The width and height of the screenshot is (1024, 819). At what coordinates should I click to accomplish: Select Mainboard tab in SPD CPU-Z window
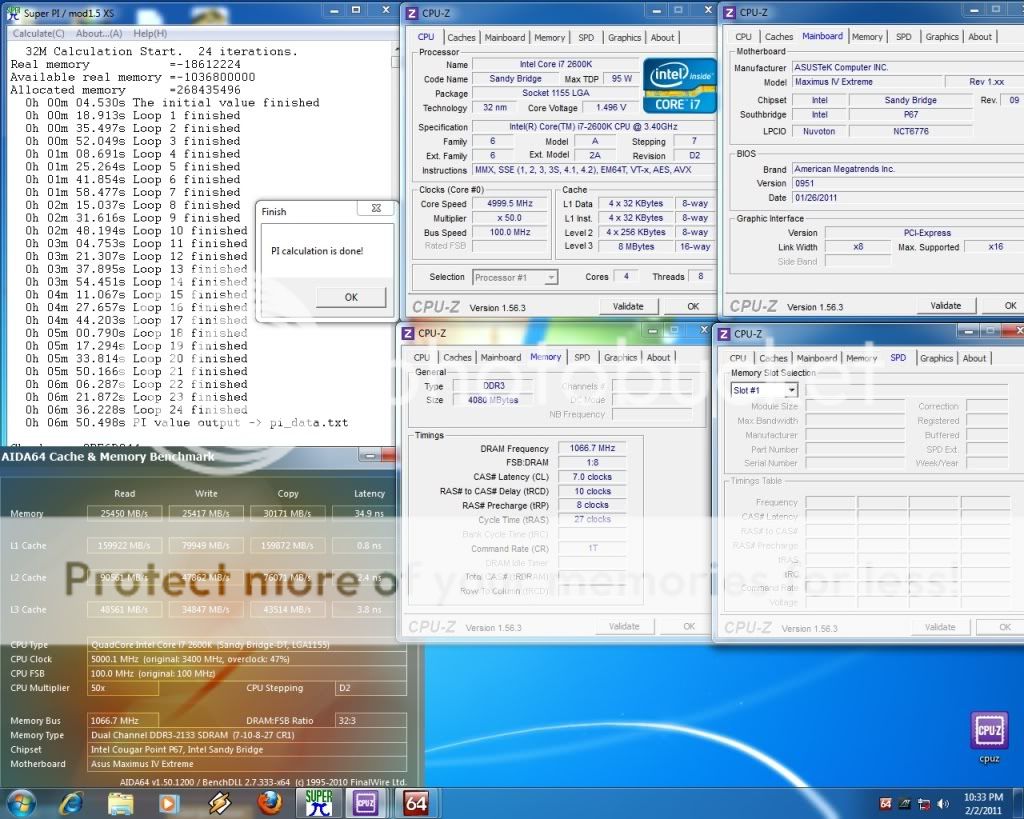(816, 358)
